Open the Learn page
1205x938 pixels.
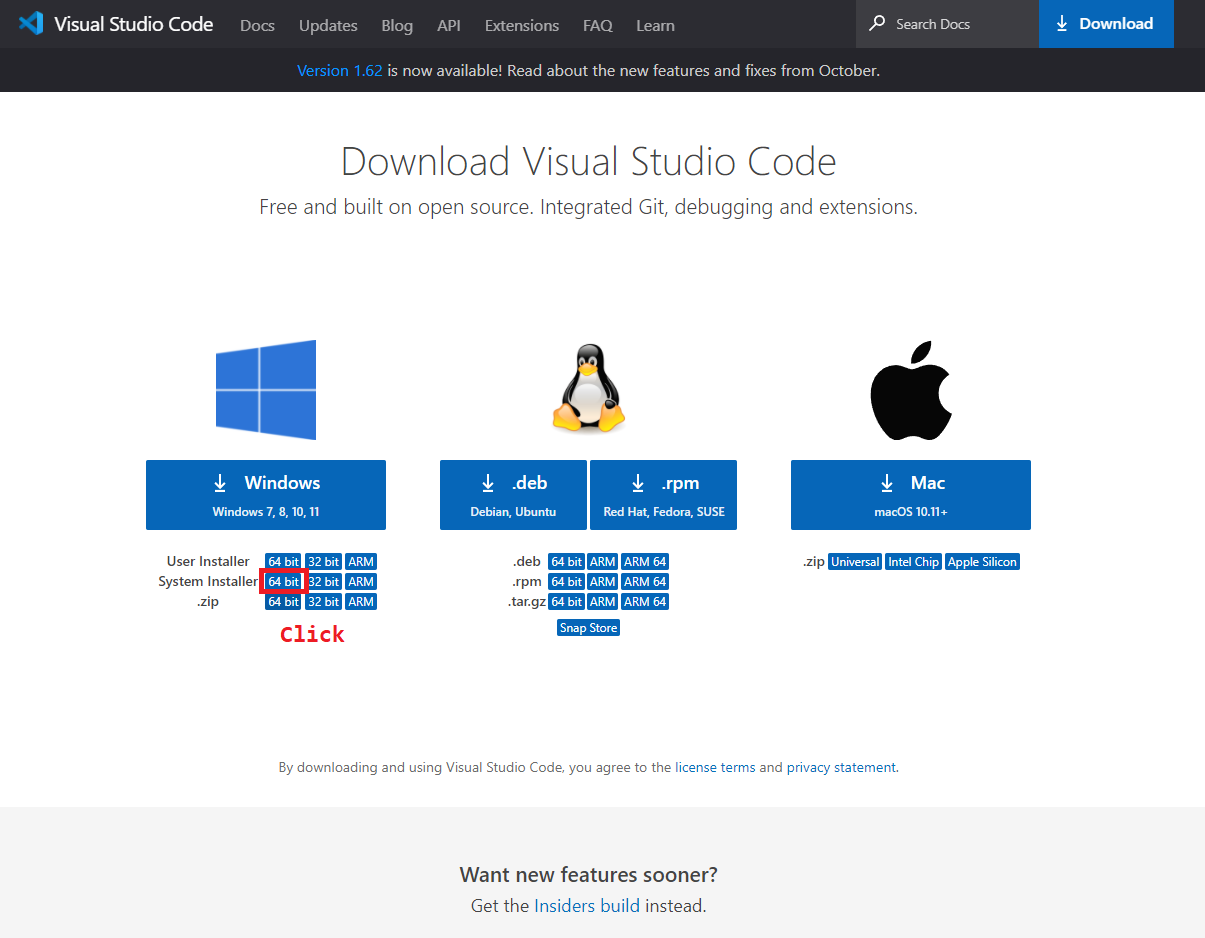[x=655, y=25]
